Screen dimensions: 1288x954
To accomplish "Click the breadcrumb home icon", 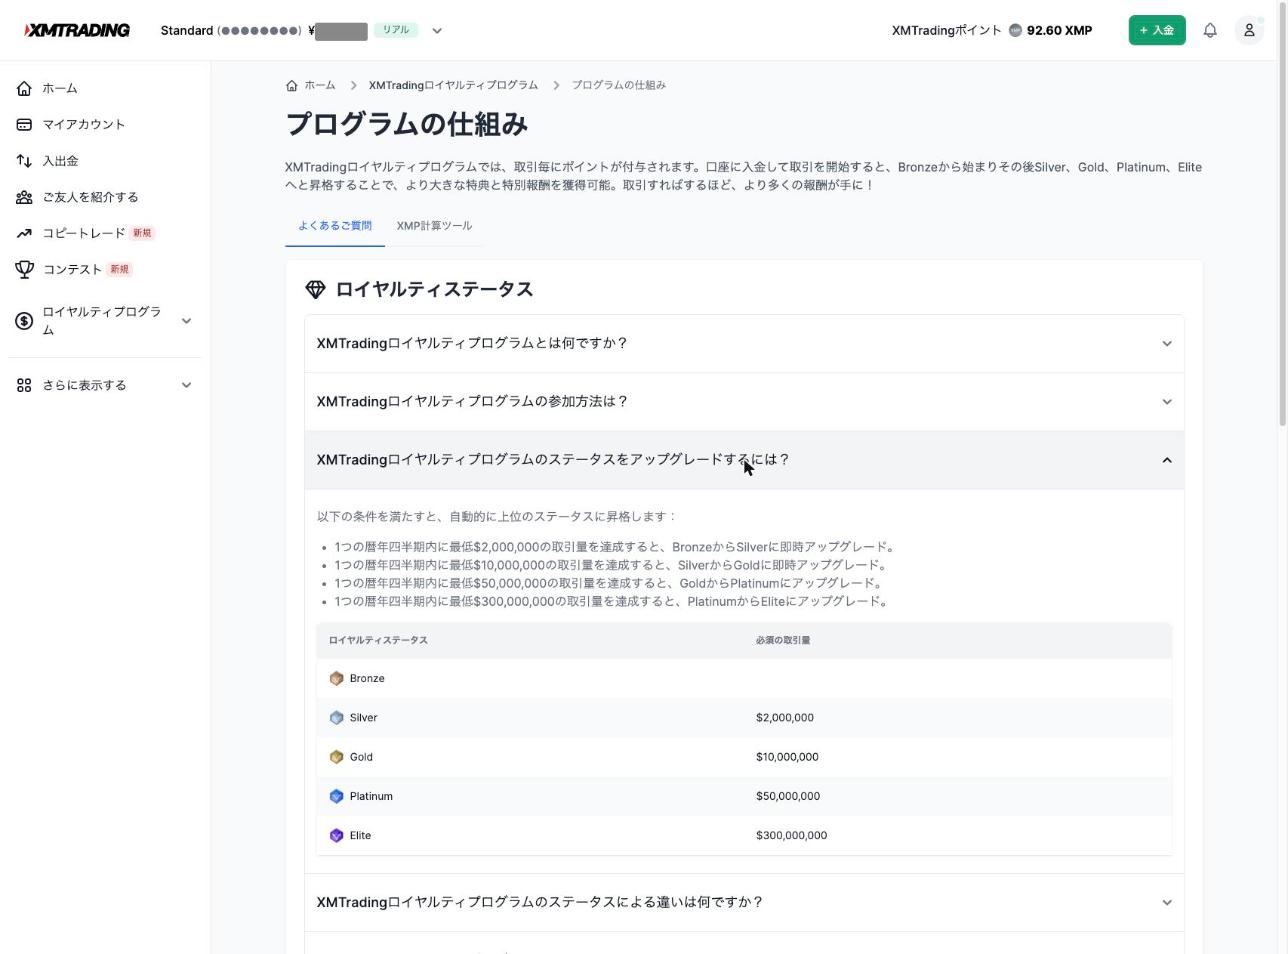I will pos(292,85).
